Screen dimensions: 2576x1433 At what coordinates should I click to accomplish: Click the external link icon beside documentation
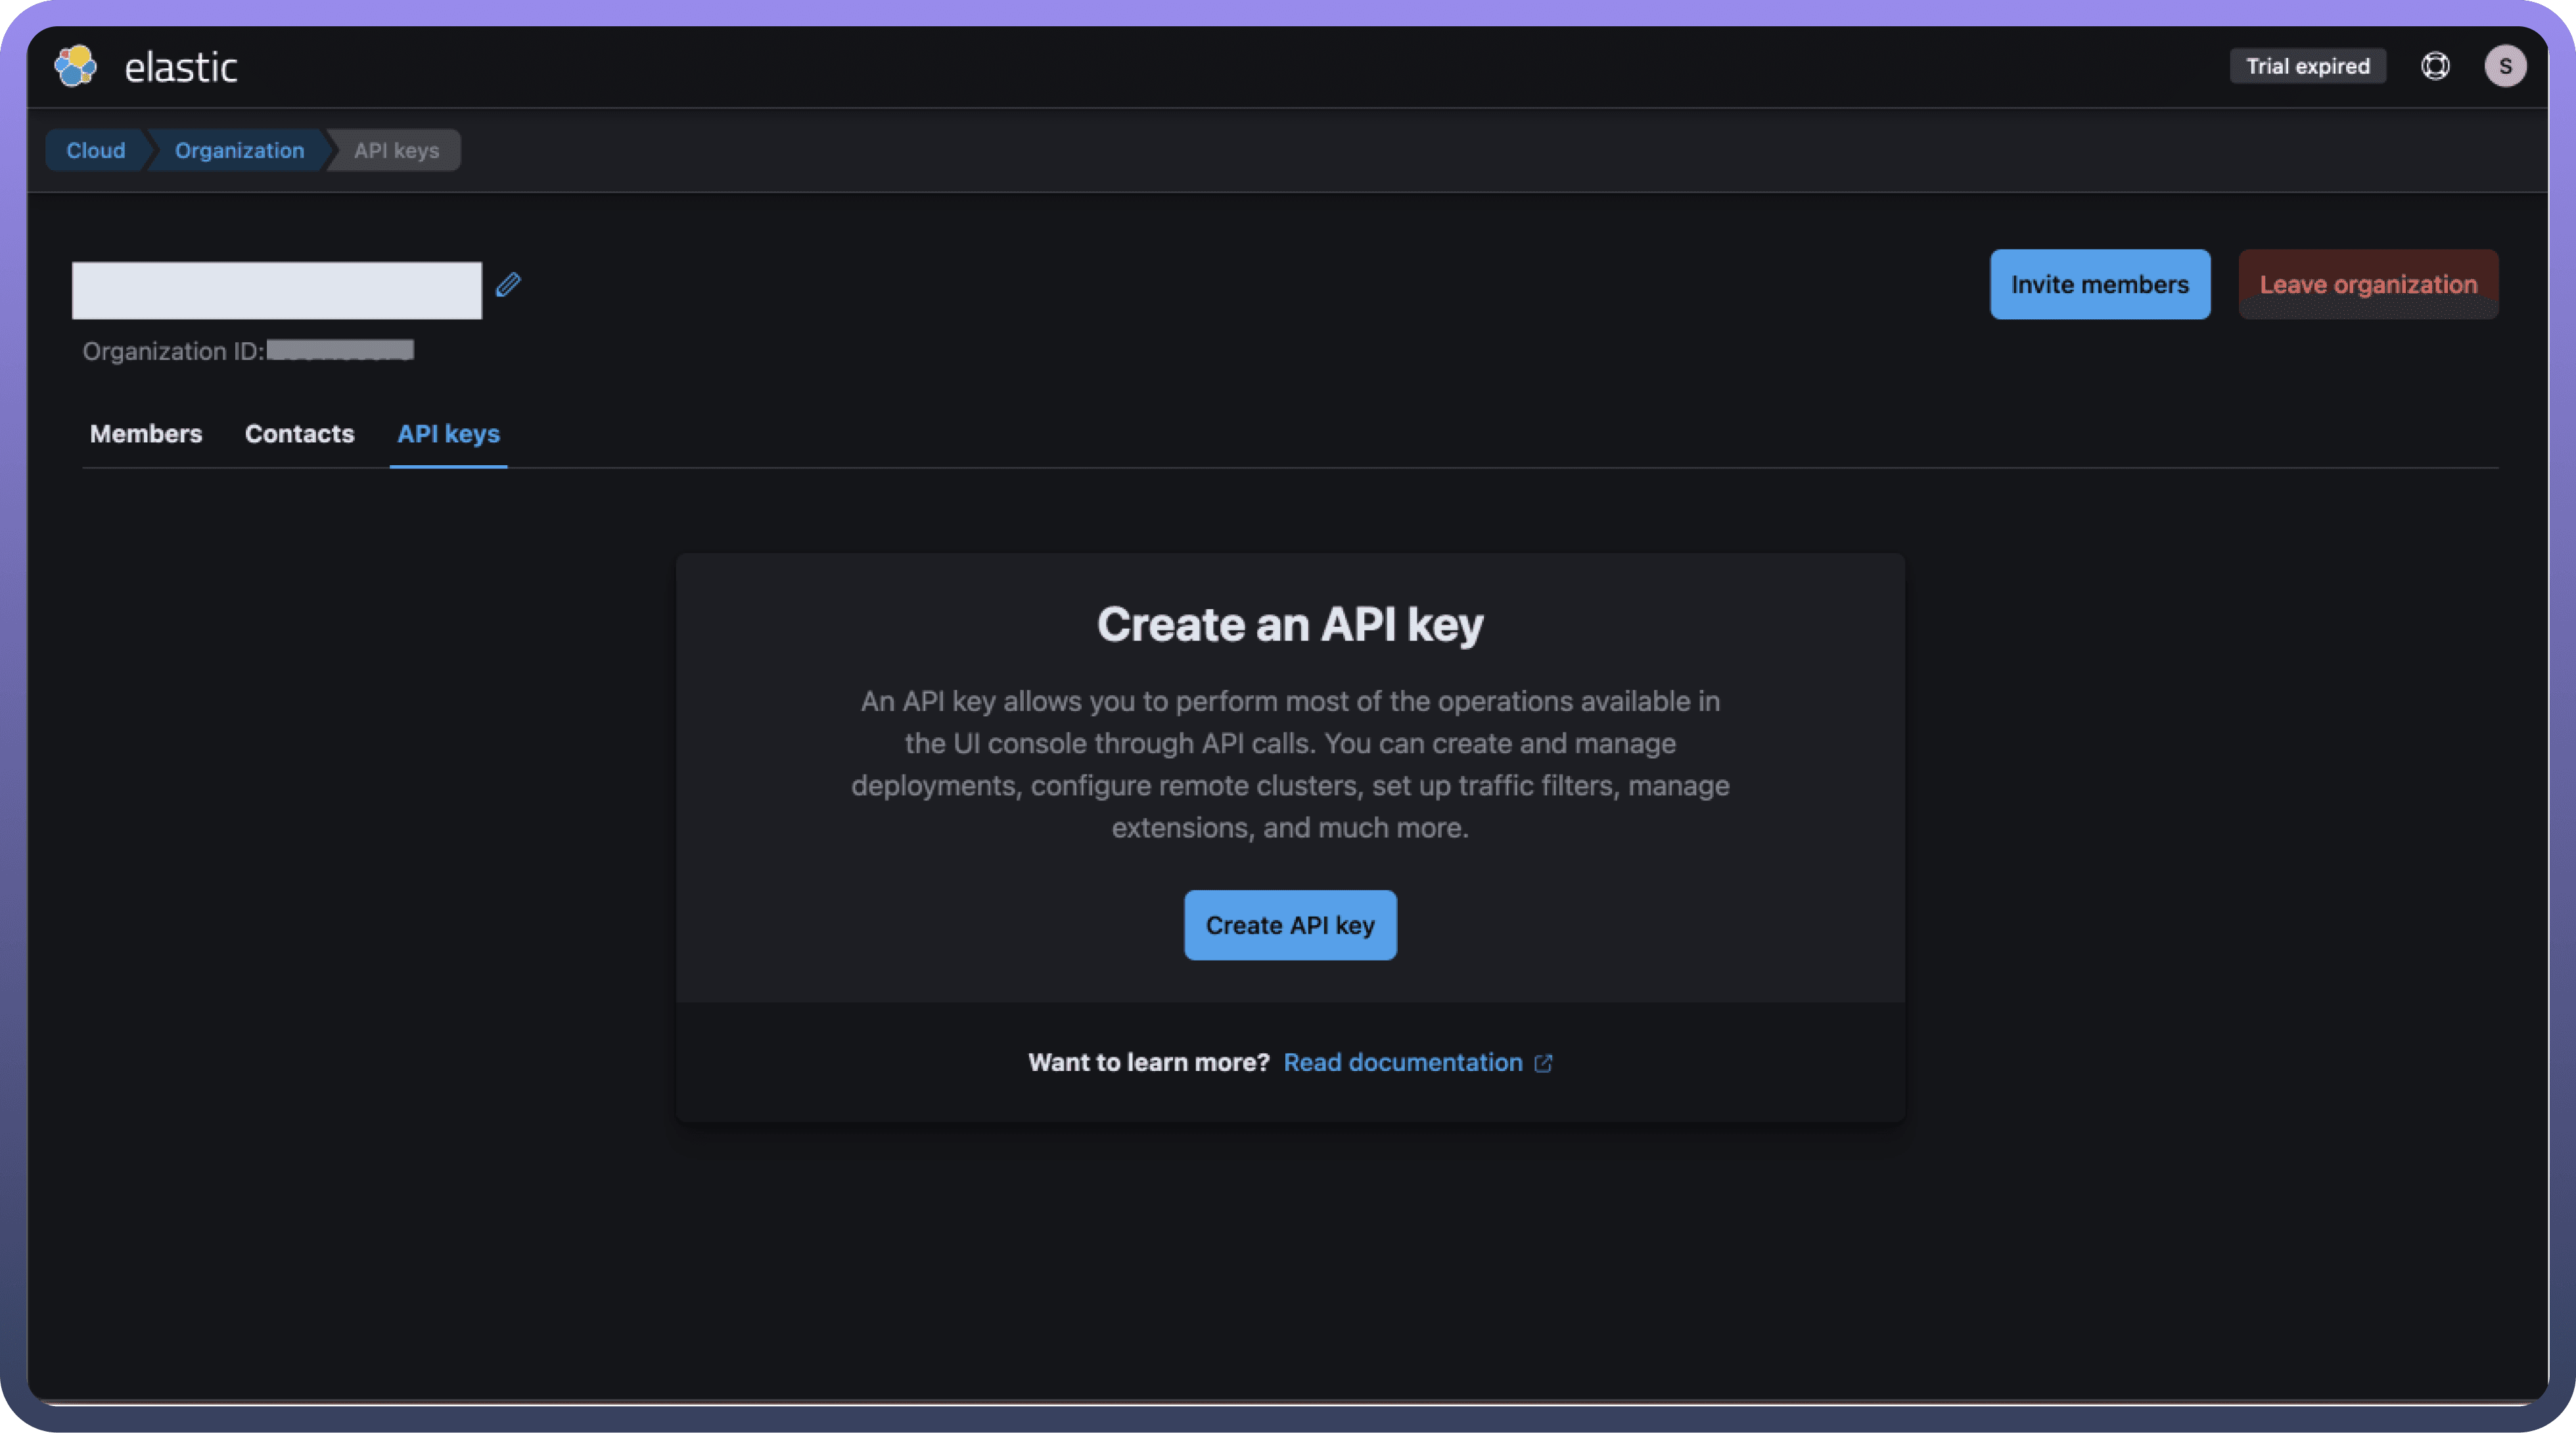click(x=1543, y=1063)
